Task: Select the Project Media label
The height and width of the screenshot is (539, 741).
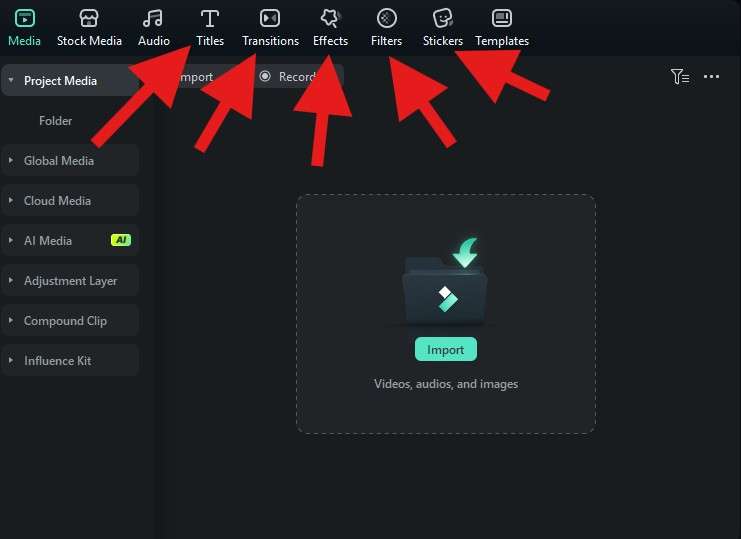Action: (60, 81)
